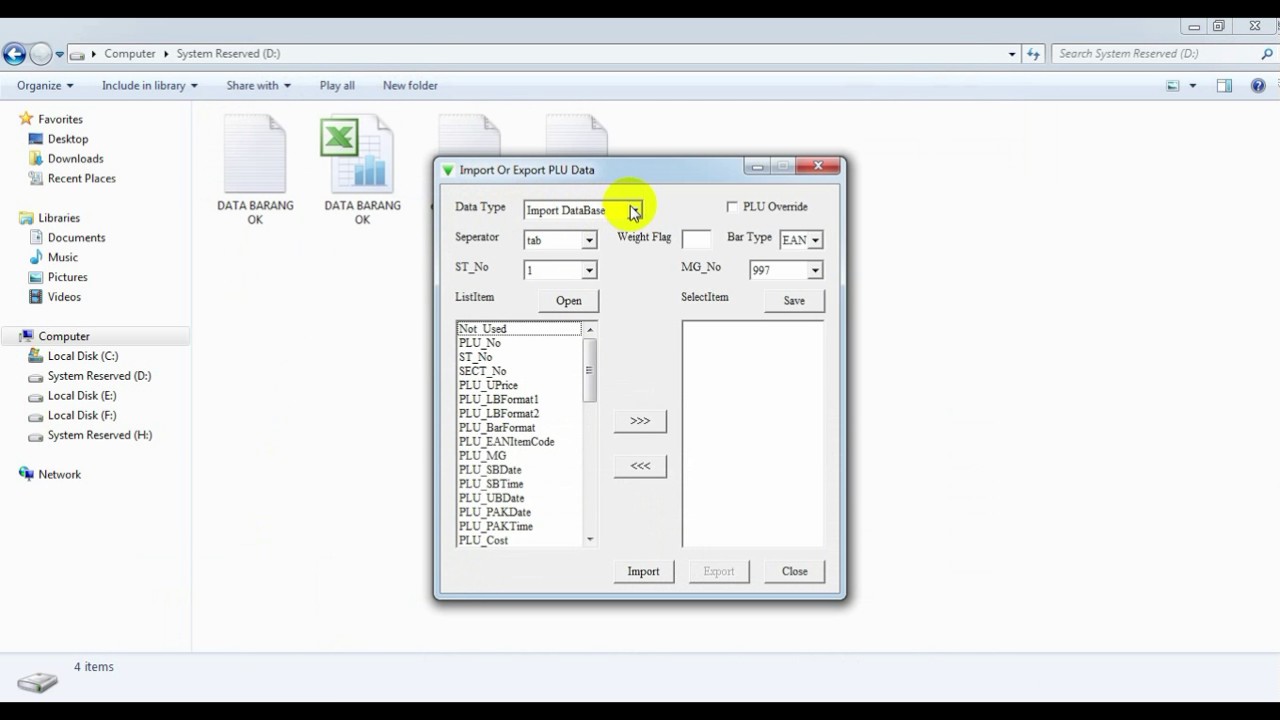Image resolution: width=1280 pixels, height=720 pixels.
Task: Open Music library
Action: point(62,258)
